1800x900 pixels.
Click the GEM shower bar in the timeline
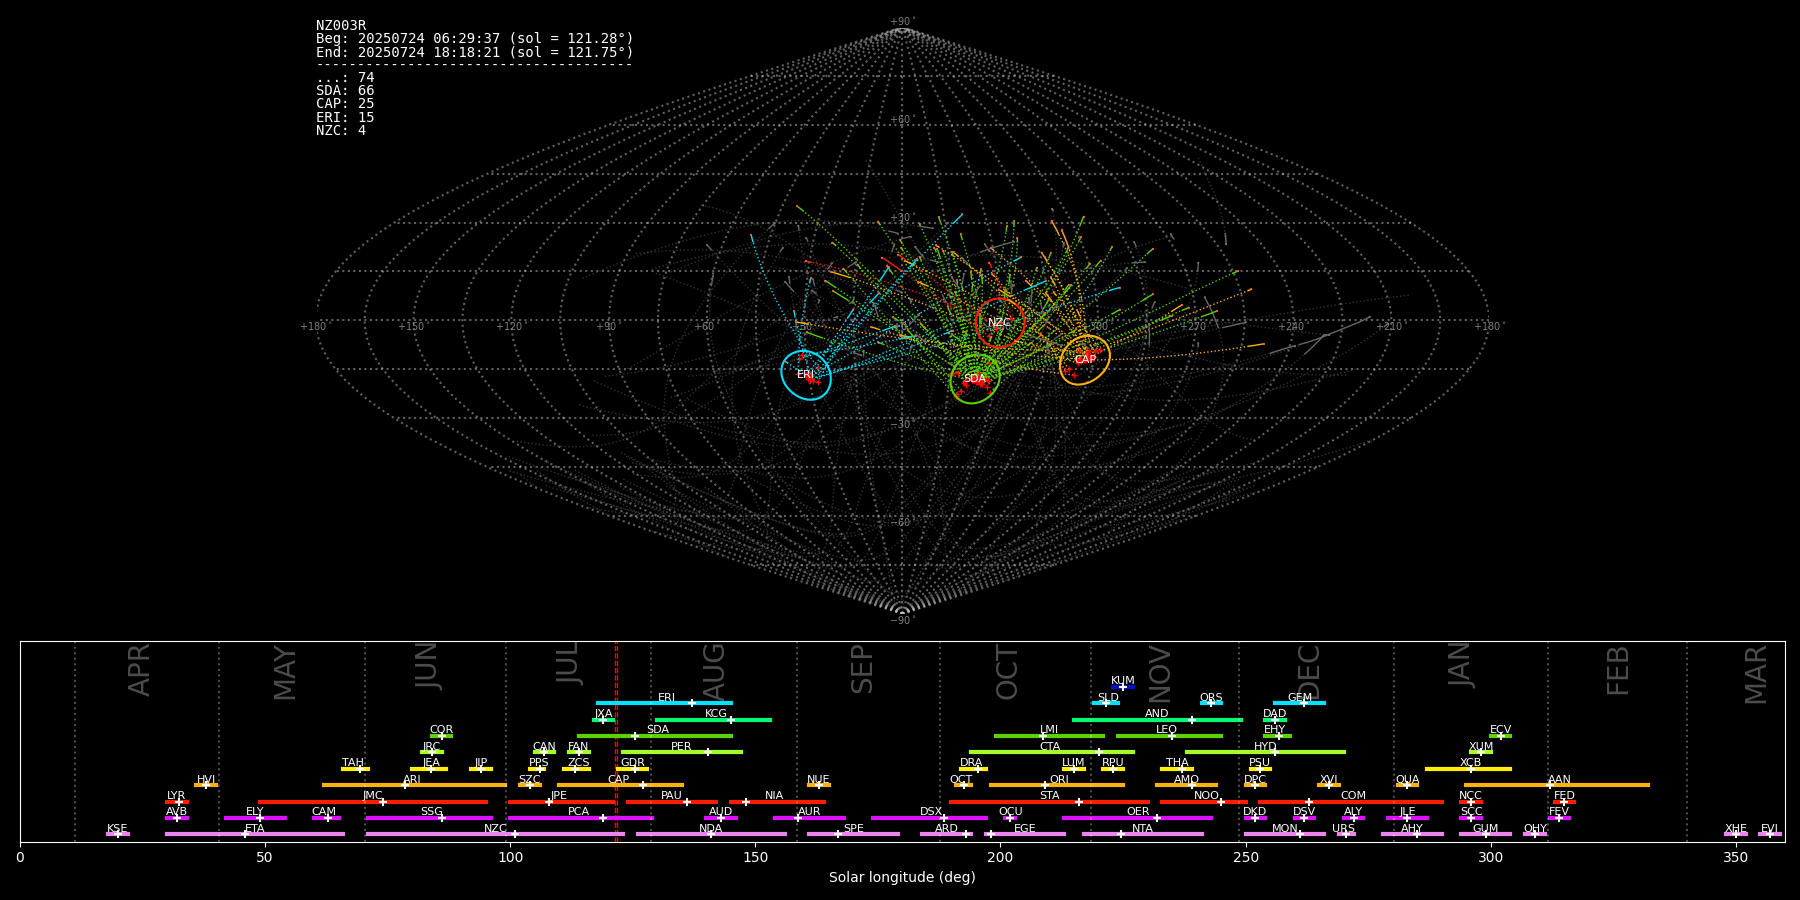click(1299, 703)
